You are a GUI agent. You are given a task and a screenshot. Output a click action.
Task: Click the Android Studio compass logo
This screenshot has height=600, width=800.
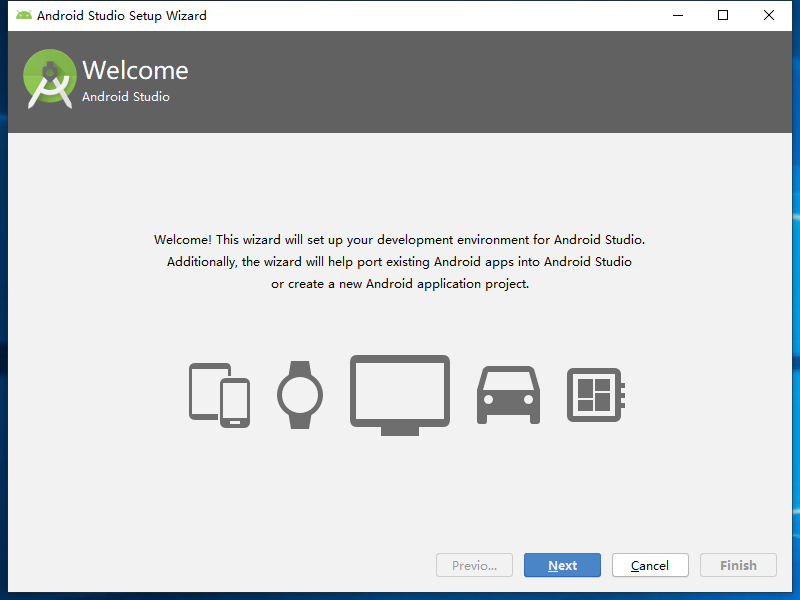coord(49,79)
